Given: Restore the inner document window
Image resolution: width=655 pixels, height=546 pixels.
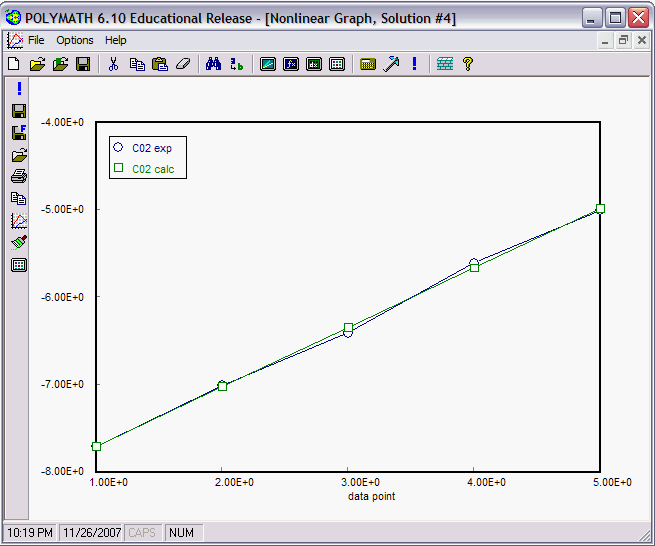Looking at the screenshot, I should pos(623,40).
